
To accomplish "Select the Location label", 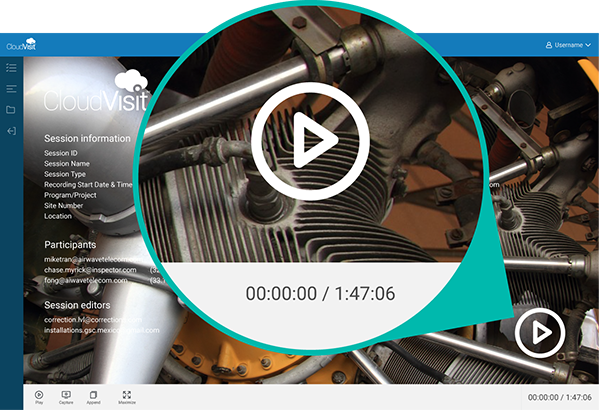I will point(58,216).
